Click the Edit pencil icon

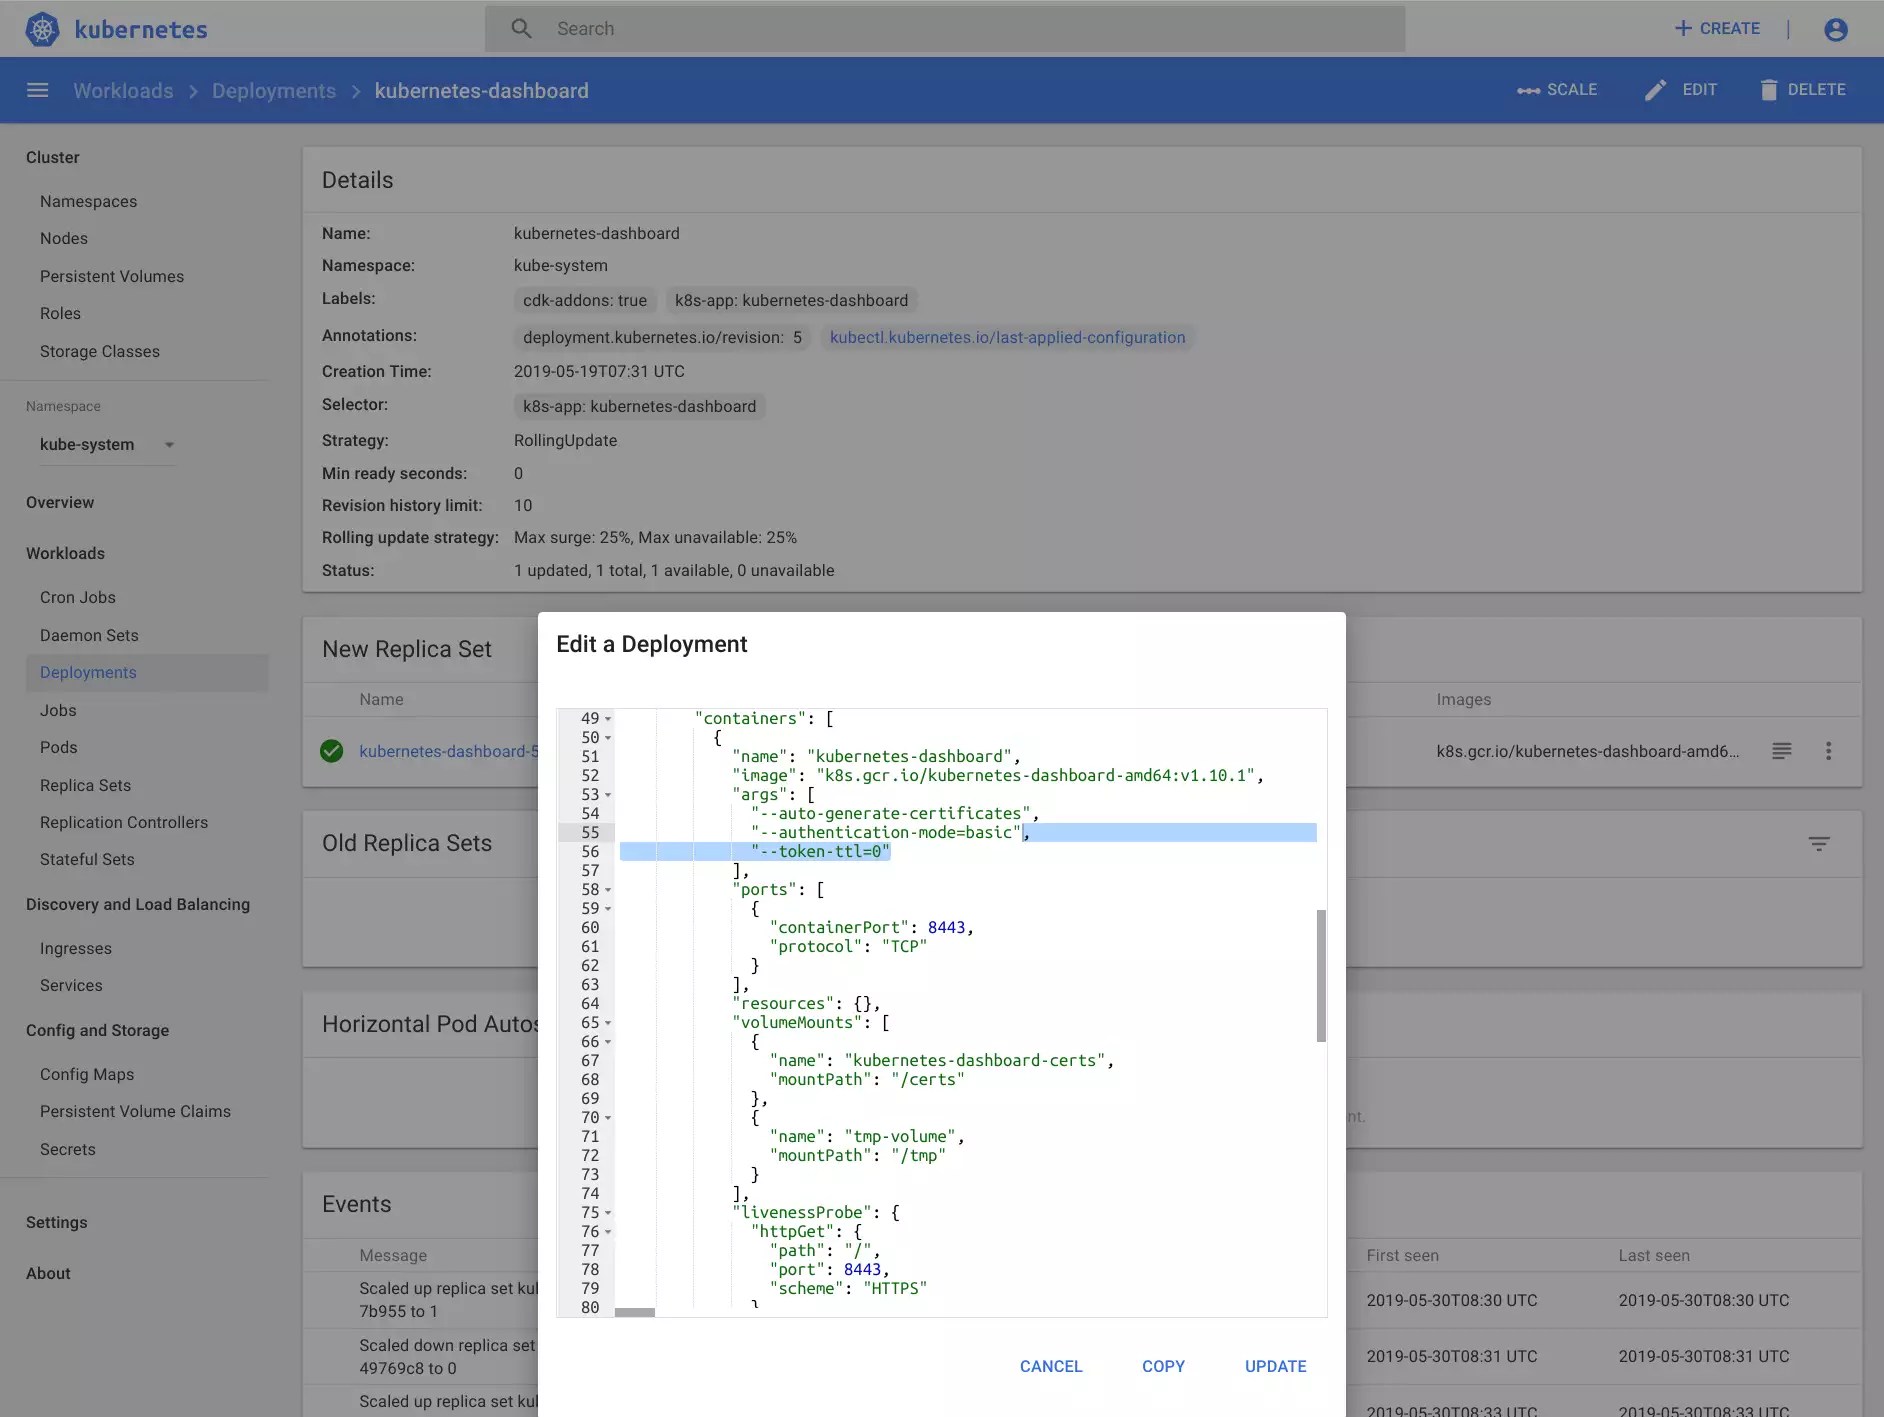[1656, 90]
